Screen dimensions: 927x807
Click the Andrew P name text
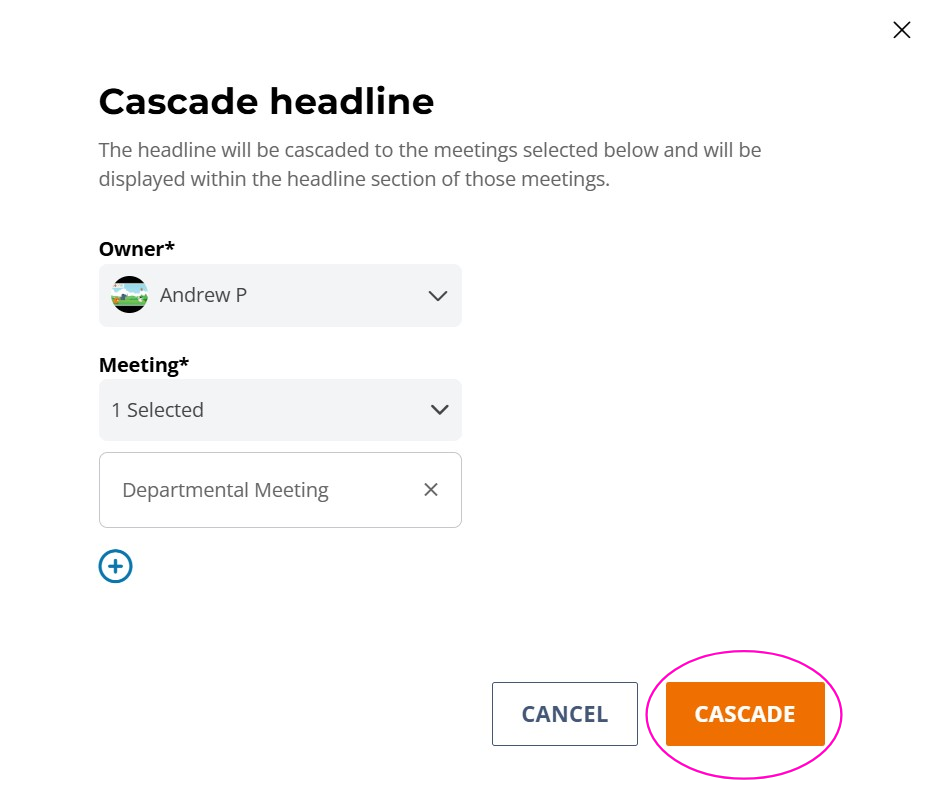pos(203,295)
